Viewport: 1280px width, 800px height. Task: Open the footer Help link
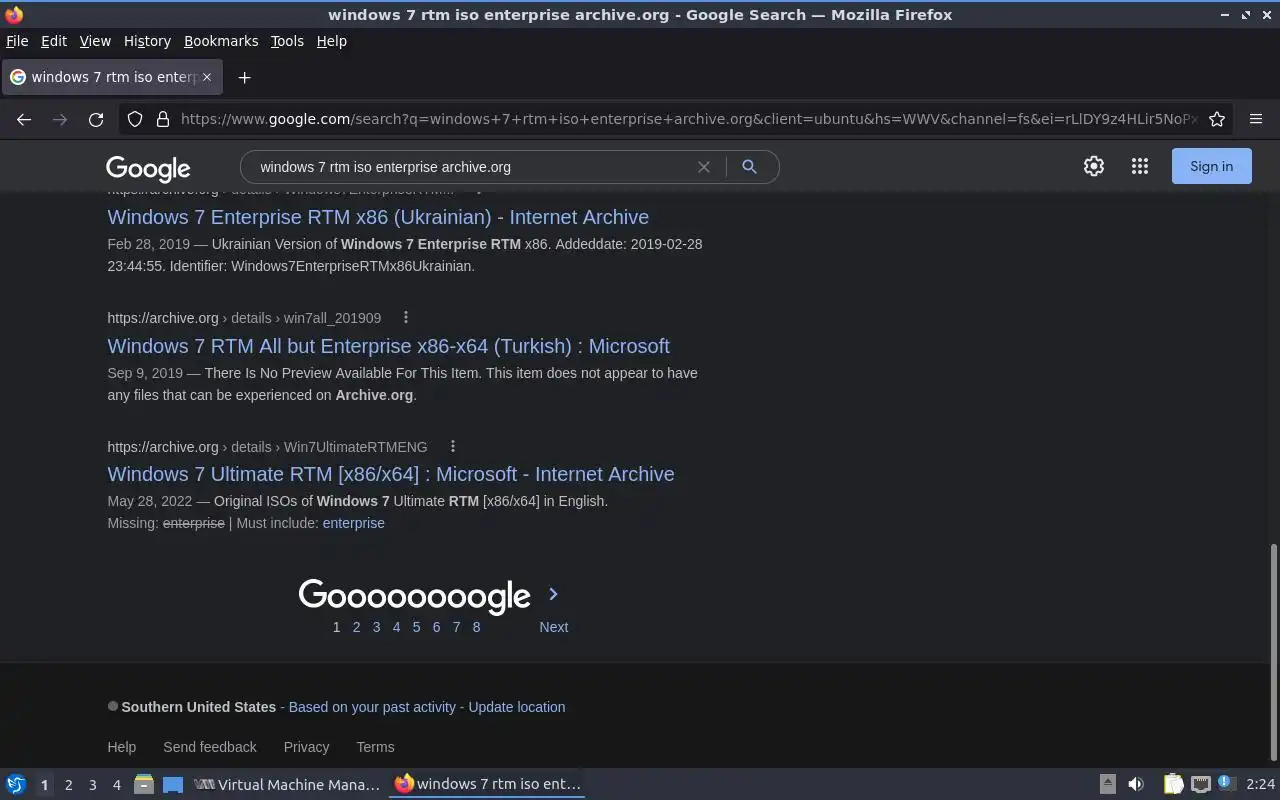[x=121, y=747]
